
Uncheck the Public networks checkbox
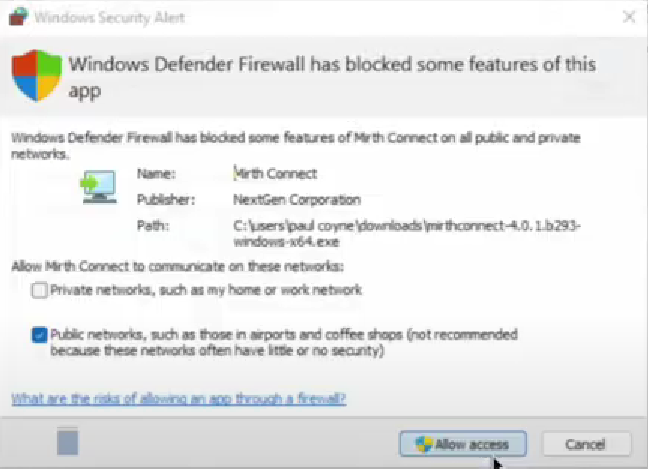tap(39, 335)
